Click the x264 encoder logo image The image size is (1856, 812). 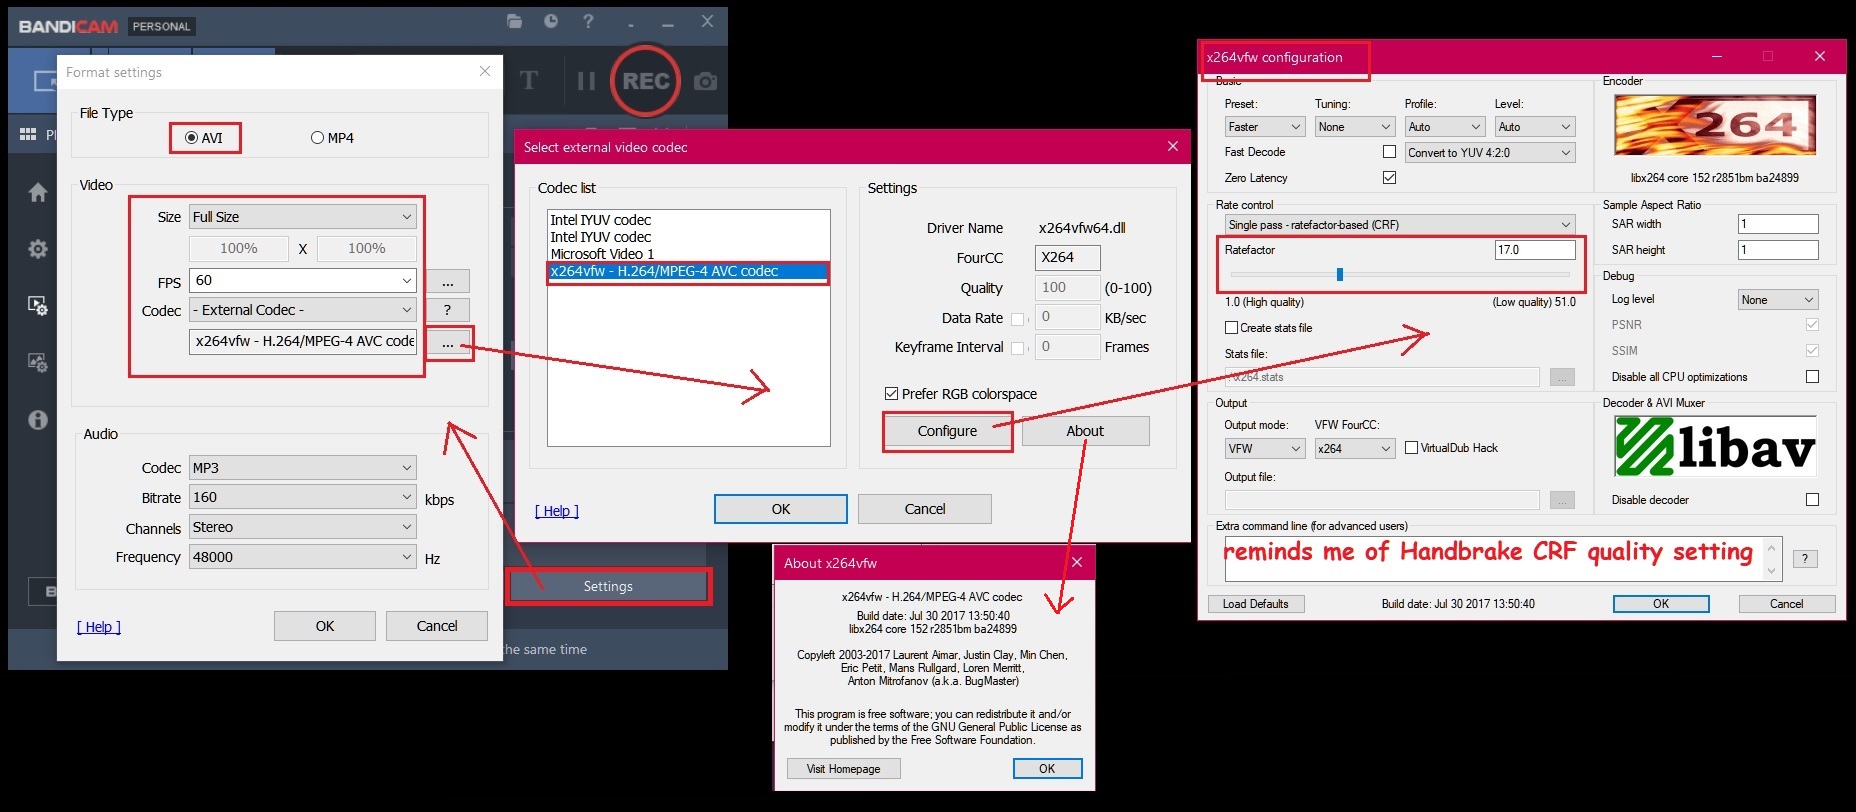1715,125
